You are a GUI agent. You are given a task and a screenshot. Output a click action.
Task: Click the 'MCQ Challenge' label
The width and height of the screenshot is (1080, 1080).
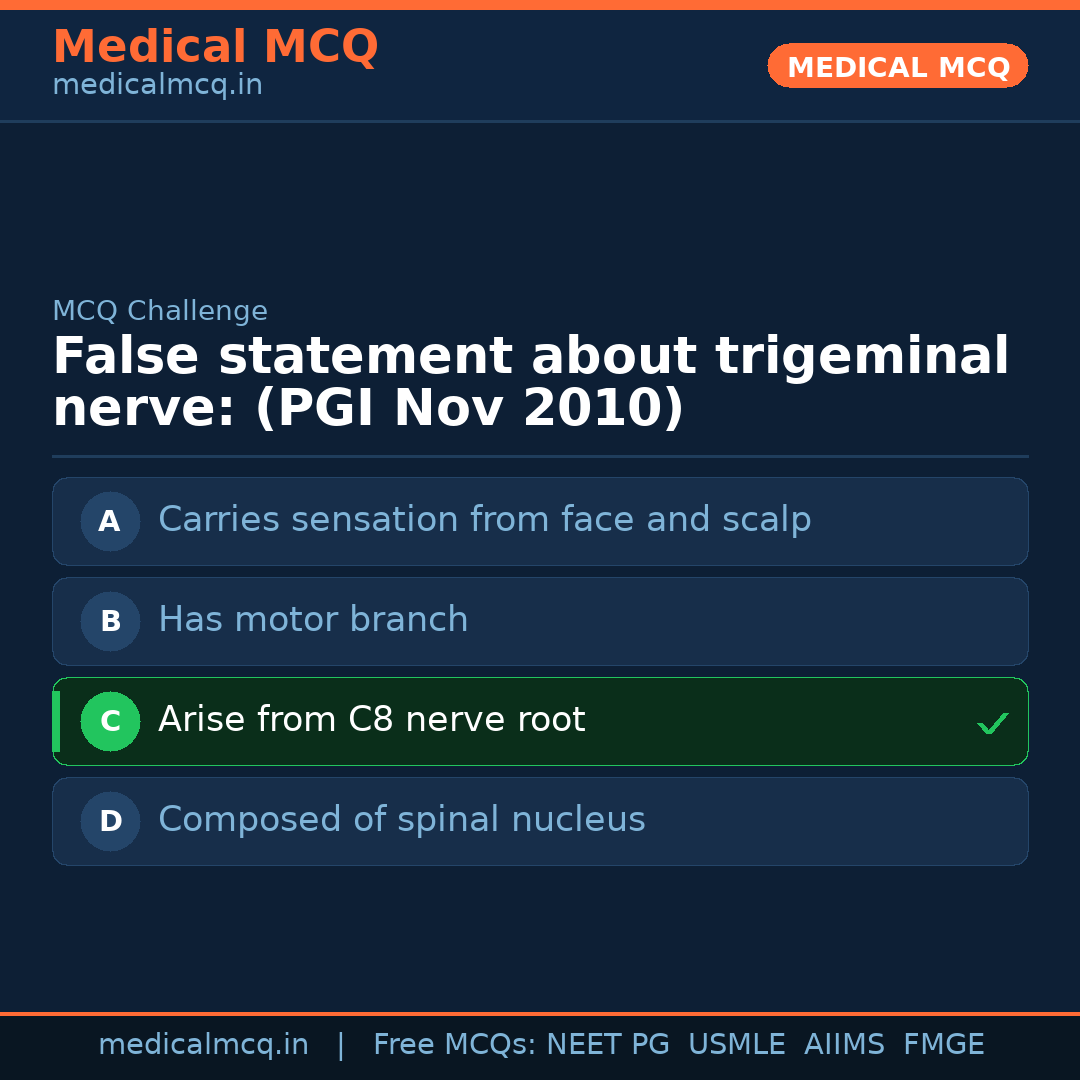[x=160, y=311]
